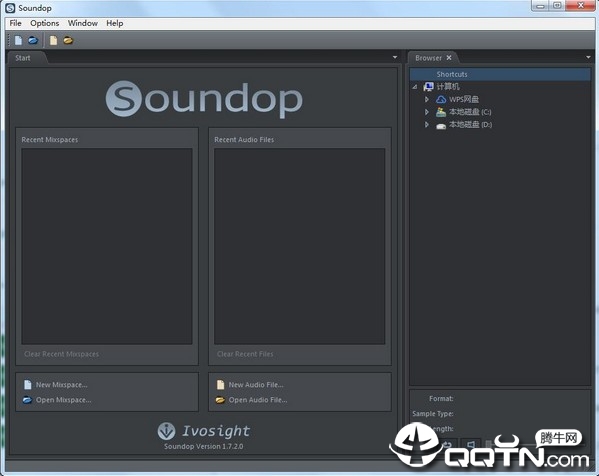
Task: Click the Ivosight logo
Action: (204, 431)
